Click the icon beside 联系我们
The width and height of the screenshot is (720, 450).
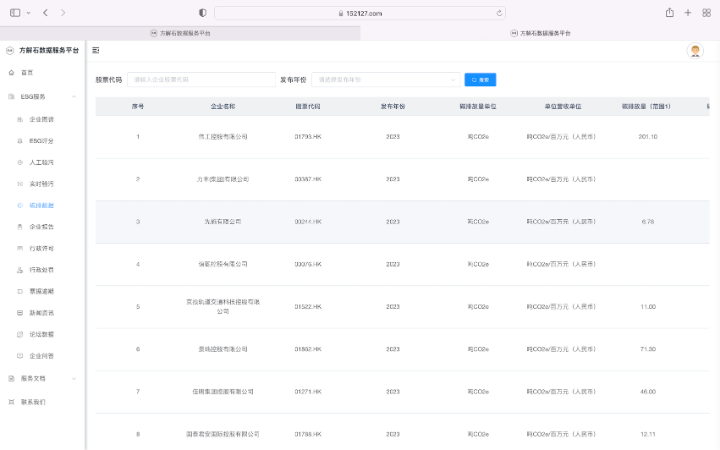(x=11, y=402)
